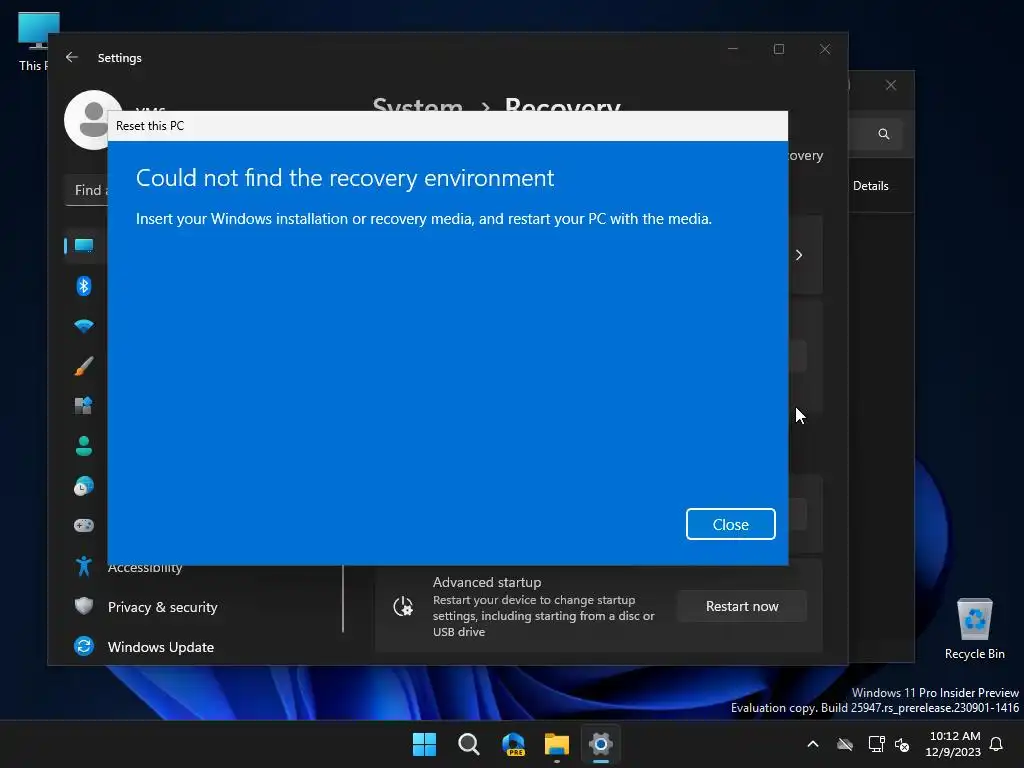This screenshot has width=1024, height=768.
Task: Open Bluetooth & devices sidebar icon
Action: point(84,286)
